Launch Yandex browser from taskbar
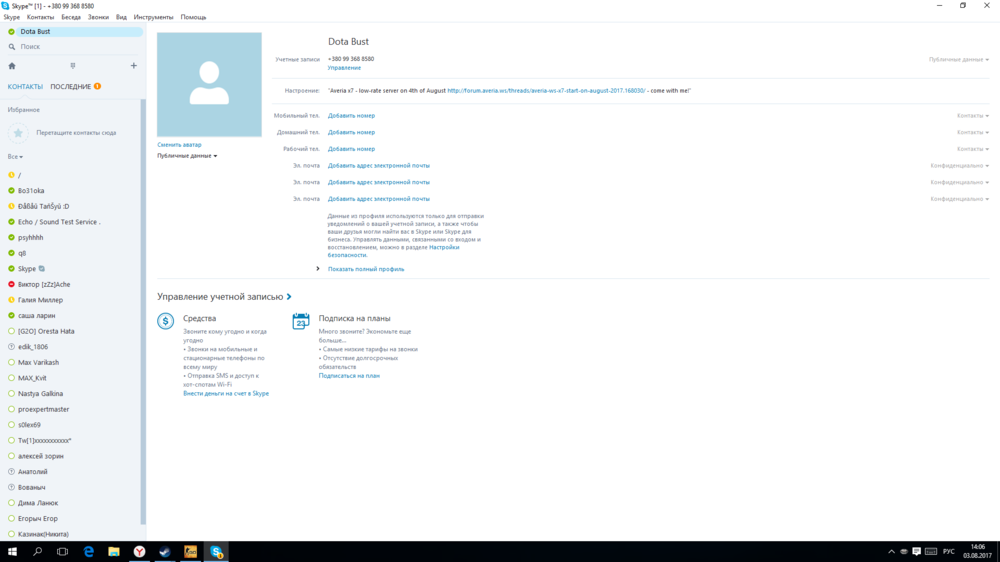 pos(140,551)
